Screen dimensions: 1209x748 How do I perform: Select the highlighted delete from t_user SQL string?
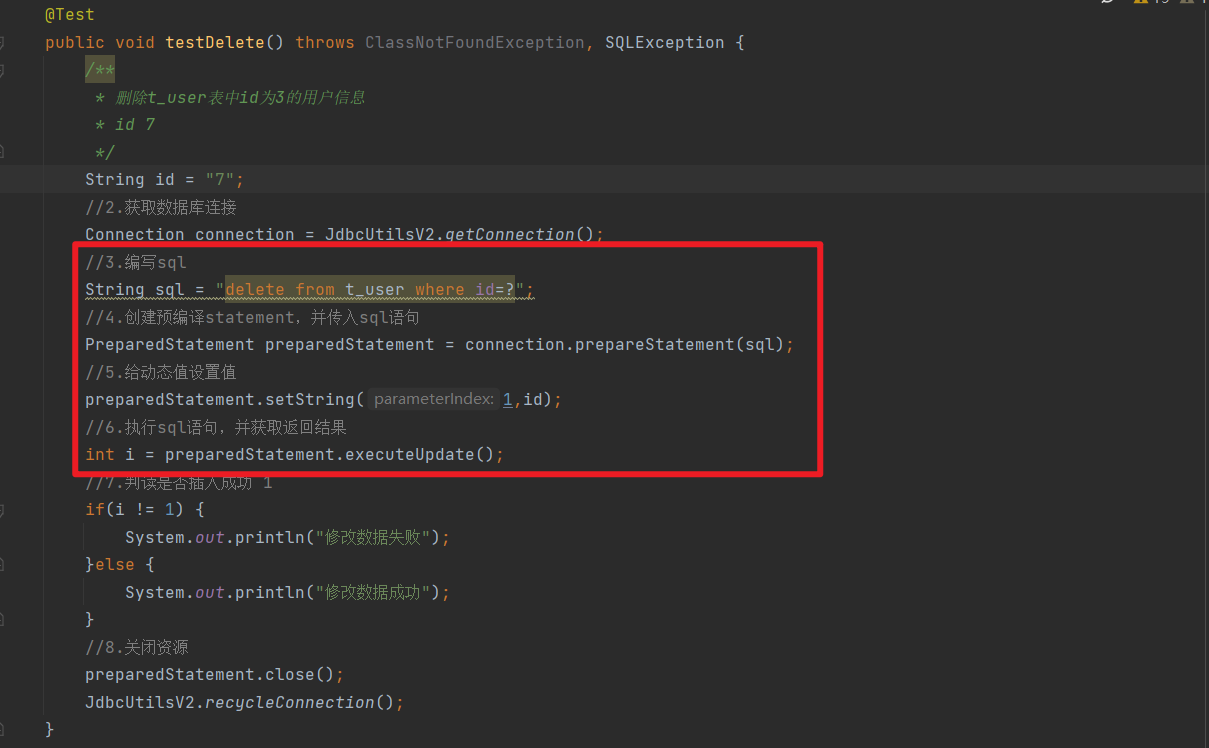pos(370,289)
